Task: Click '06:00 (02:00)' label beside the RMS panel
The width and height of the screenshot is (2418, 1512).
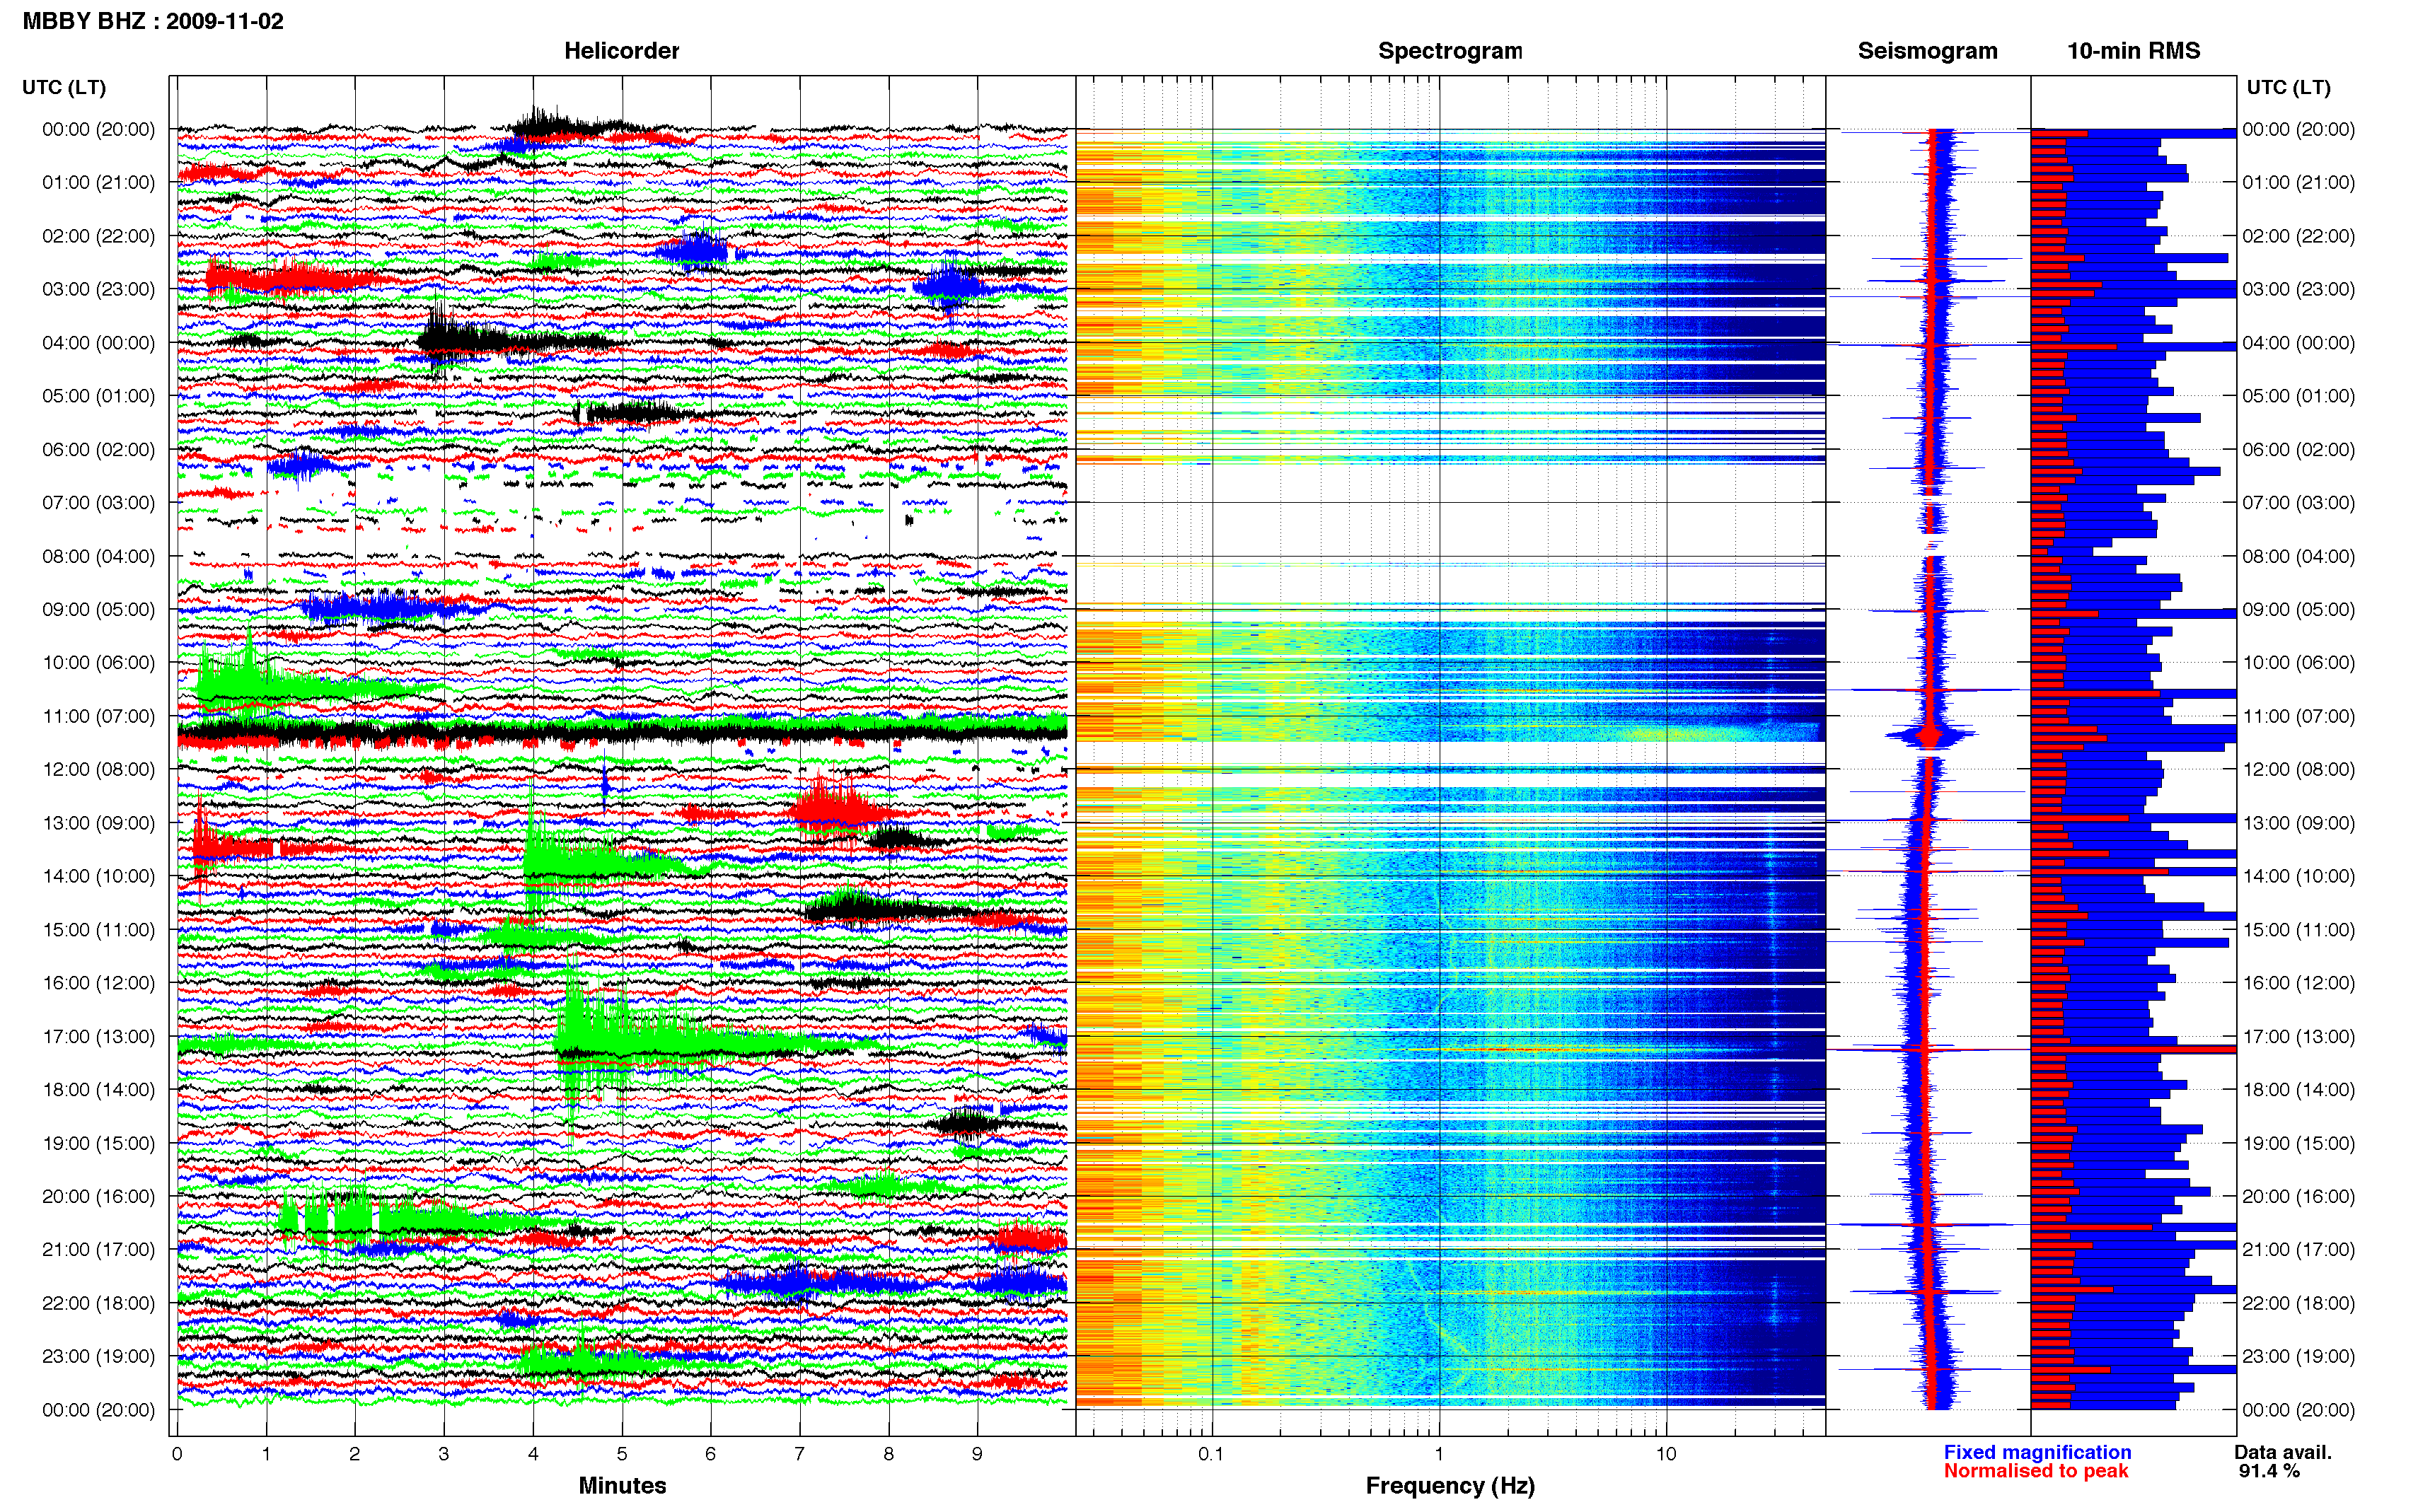Action: 2298,450
